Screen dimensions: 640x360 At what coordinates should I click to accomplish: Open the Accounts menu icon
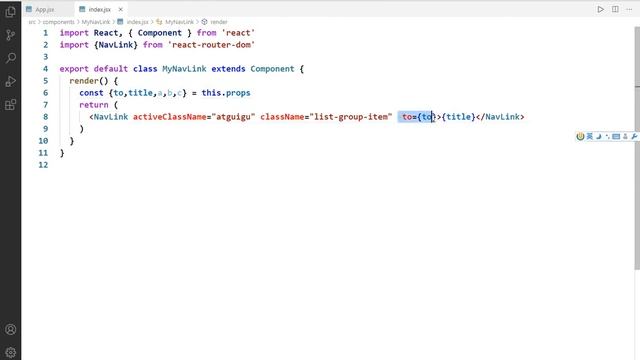tap(11, 329)
